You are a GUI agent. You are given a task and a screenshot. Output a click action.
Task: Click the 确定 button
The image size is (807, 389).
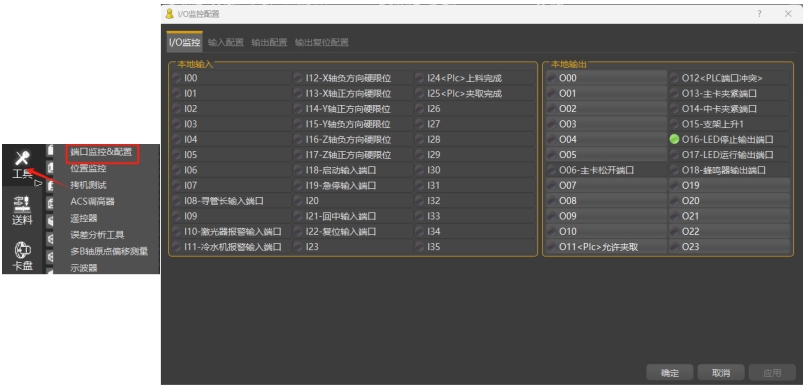tap(670, 373)
